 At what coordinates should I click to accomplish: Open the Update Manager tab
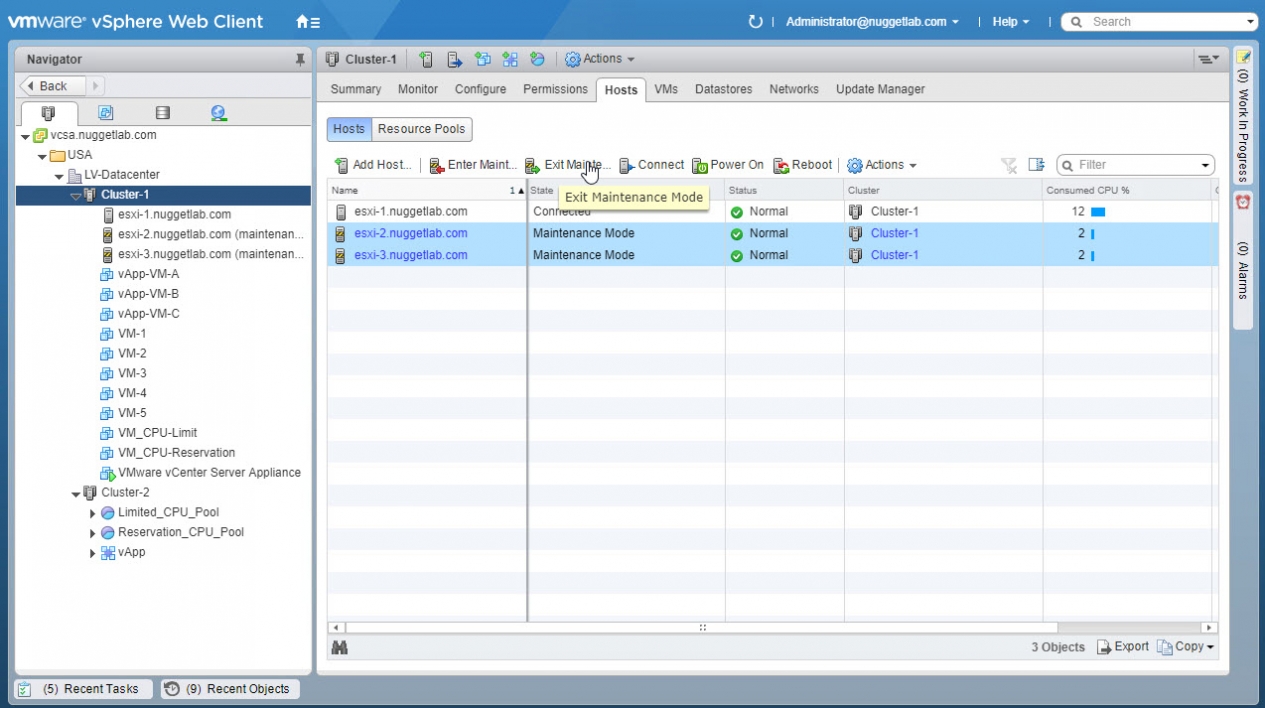(880, 89)
